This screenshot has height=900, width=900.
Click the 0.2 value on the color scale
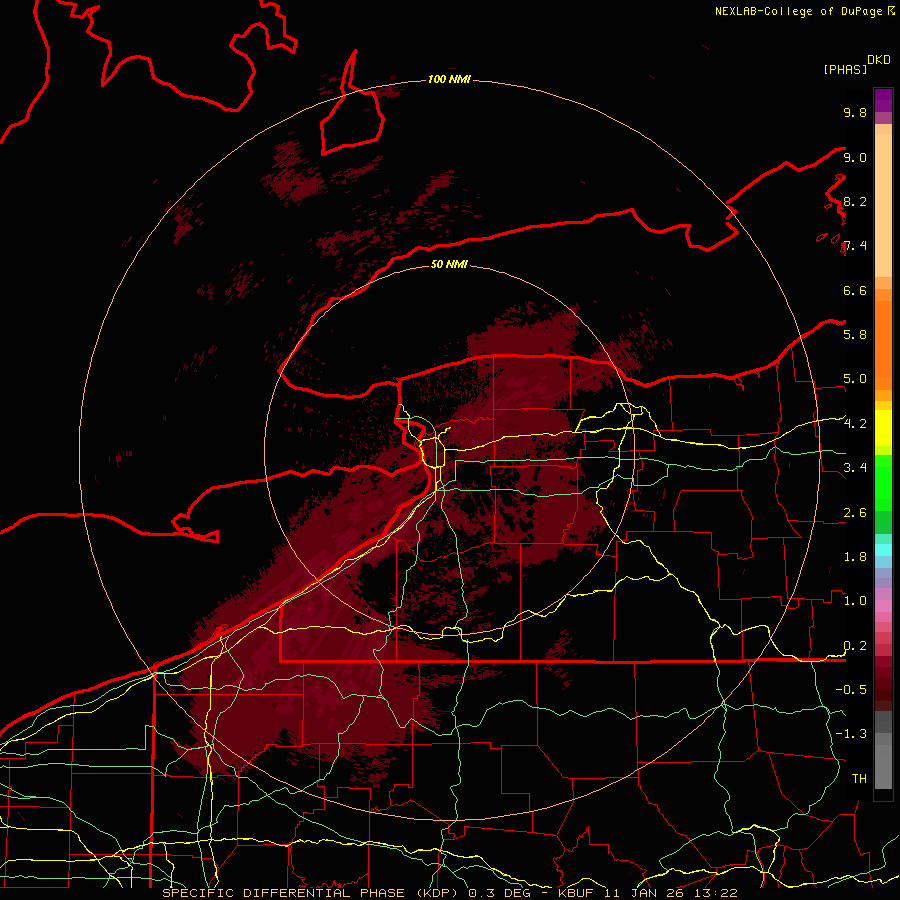tap(855, 646)
